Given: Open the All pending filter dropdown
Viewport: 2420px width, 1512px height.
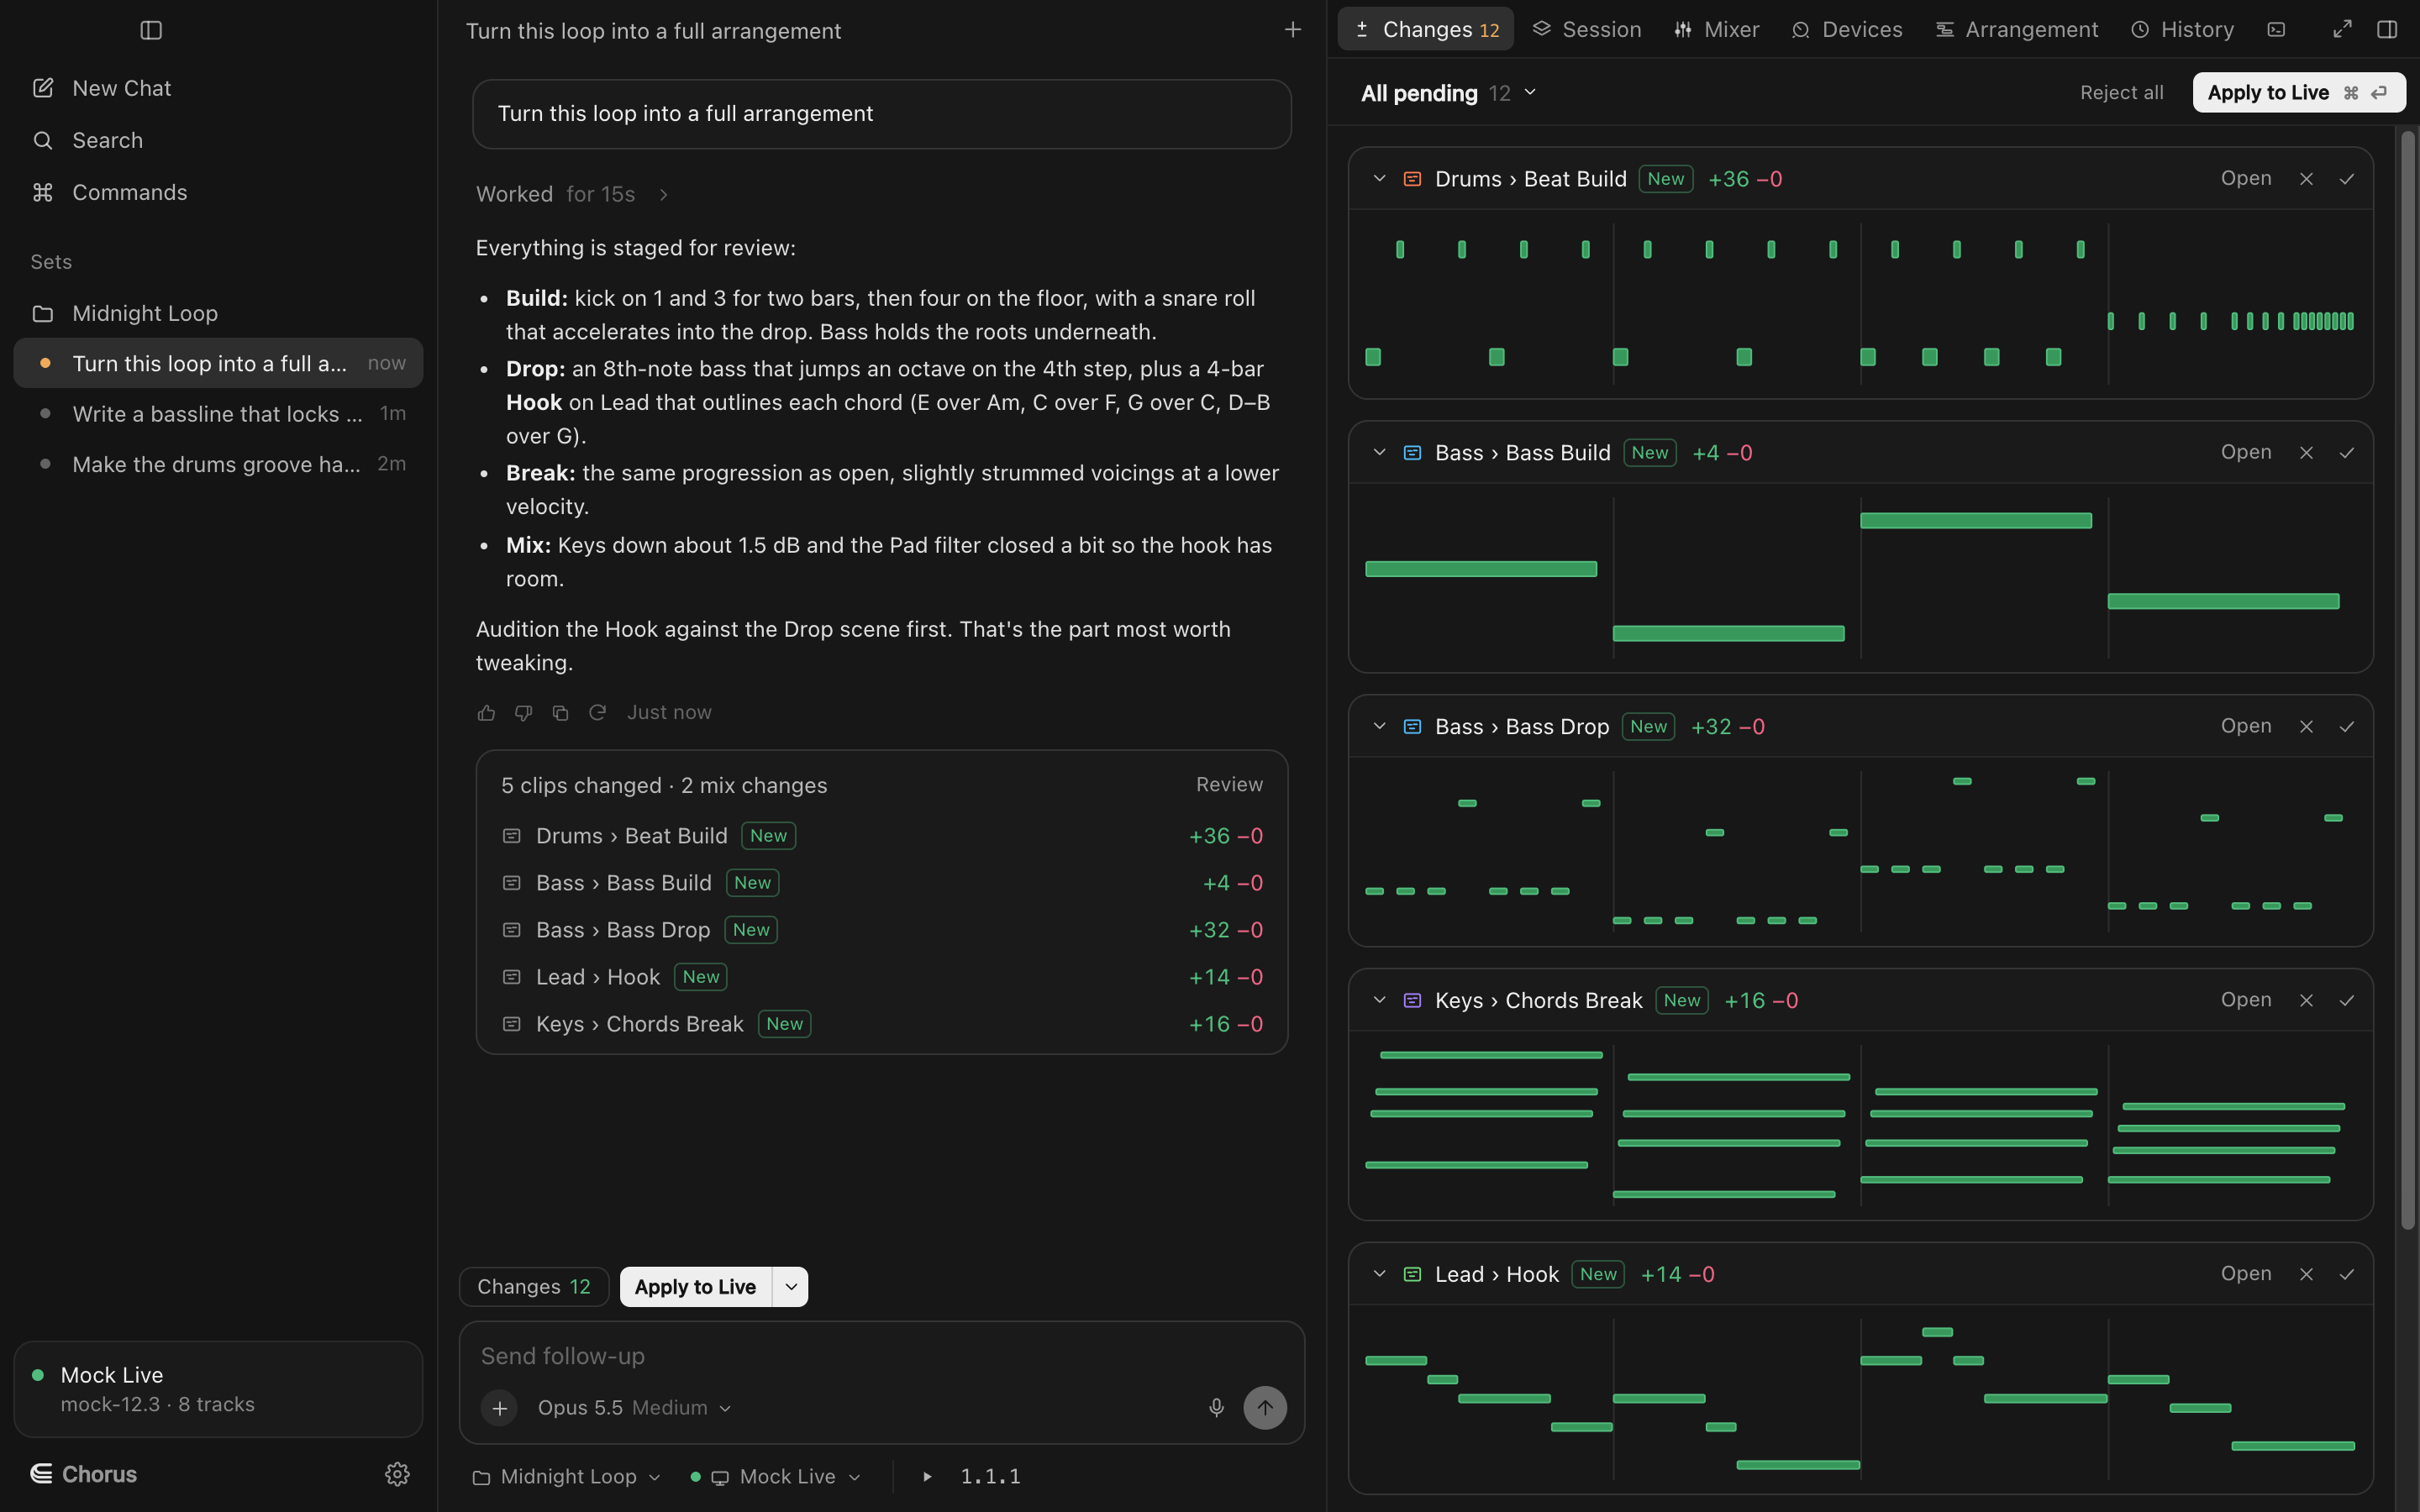Looking at the screenshot, I should 1448,93.
